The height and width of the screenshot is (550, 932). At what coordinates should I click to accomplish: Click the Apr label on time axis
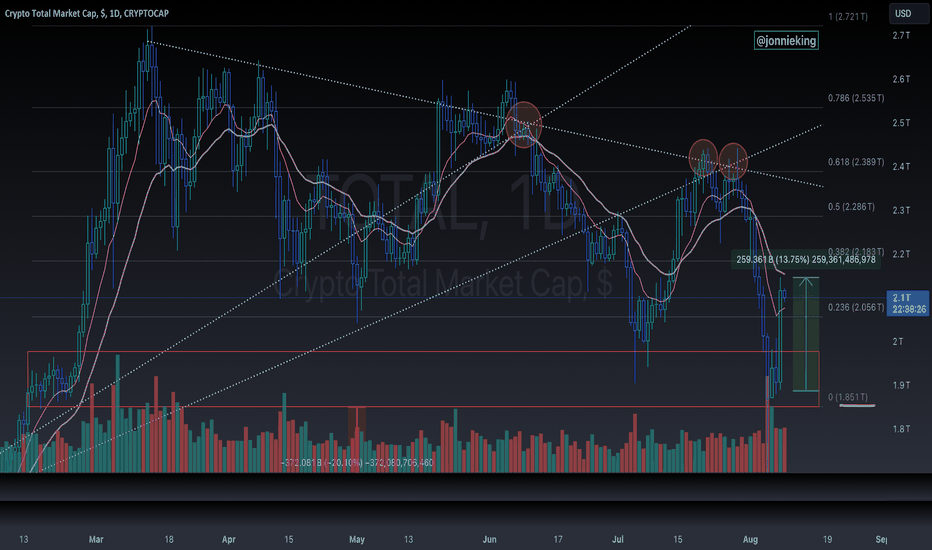(x=228, y=539)
